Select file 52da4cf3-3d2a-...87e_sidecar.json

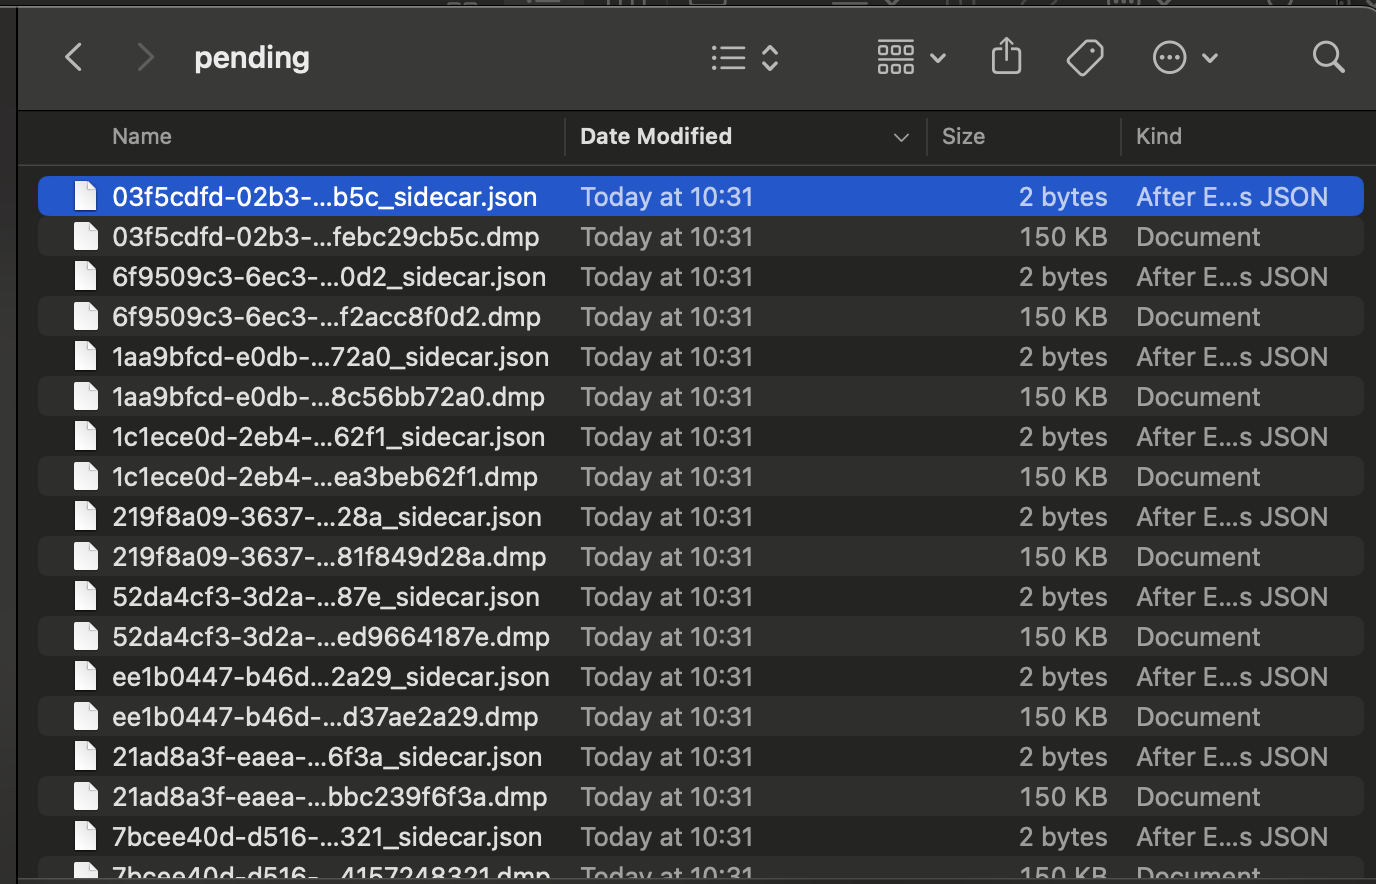(701, 596)
